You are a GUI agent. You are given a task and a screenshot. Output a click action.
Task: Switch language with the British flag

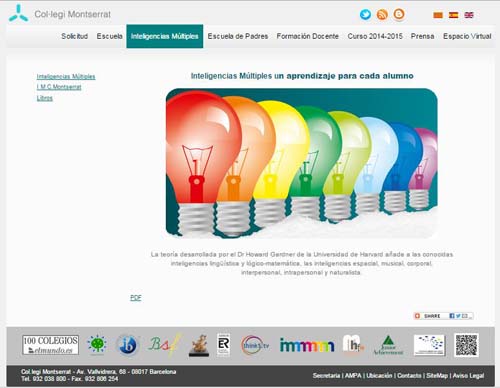469,15
